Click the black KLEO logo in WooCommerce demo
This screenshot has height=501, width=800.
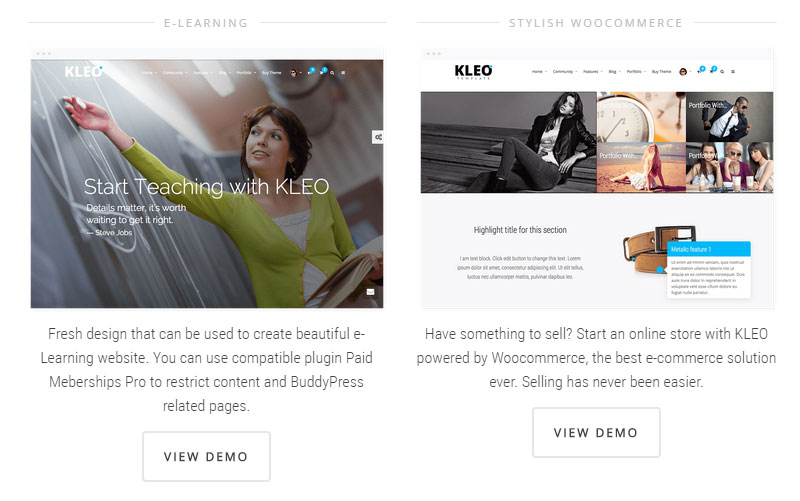(473, 71)
